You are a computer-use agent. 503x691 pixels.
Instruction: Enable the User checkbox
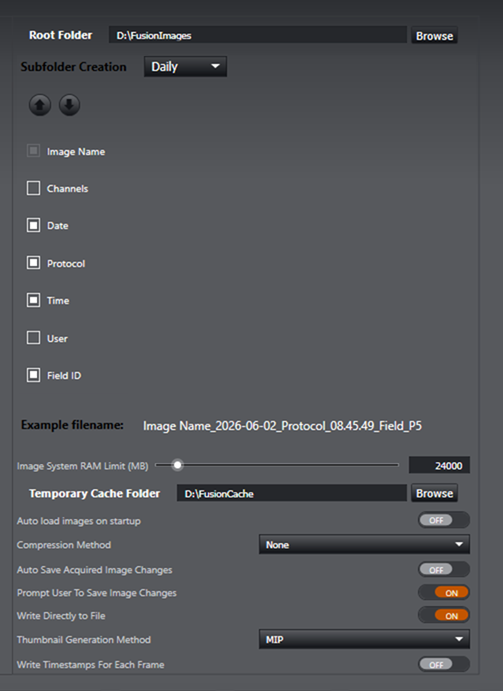(34, 338)
